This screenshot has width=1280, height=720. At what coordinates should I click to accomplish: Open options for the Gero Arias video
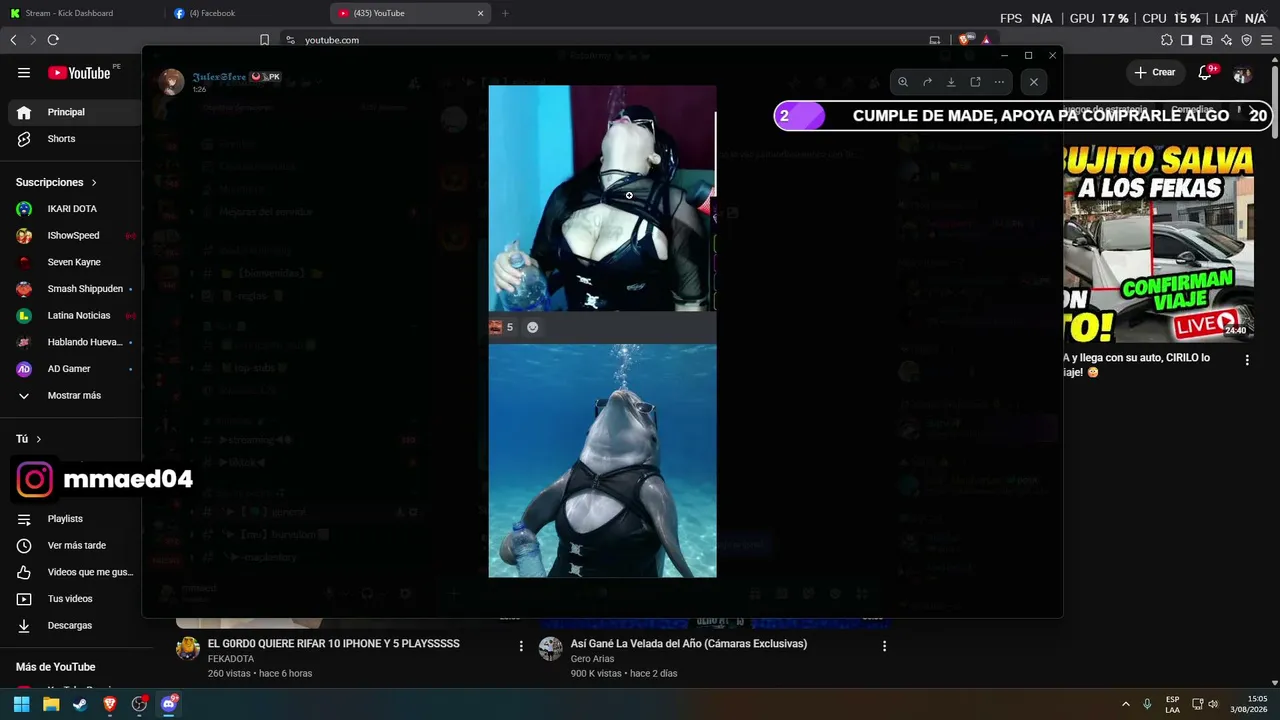(x=884, y=646)
